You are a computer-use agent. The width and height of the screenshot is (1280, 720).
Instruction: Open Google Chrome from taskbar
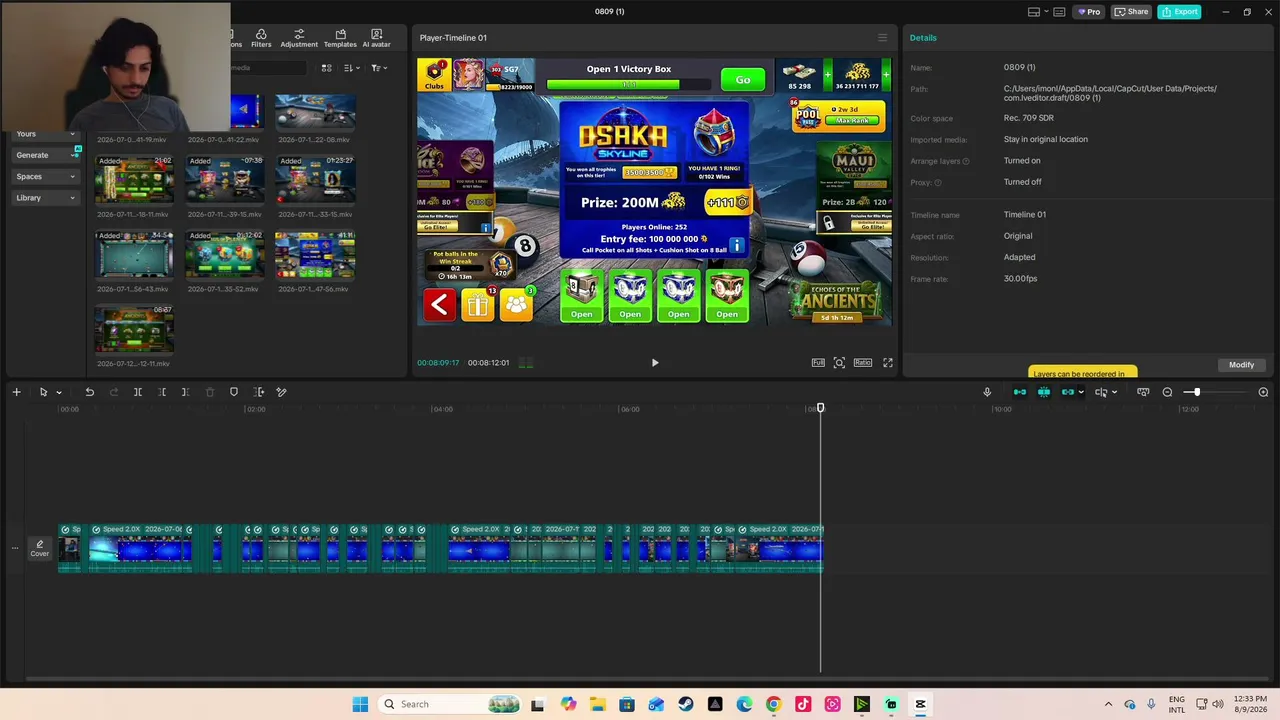tap(773, 704)
